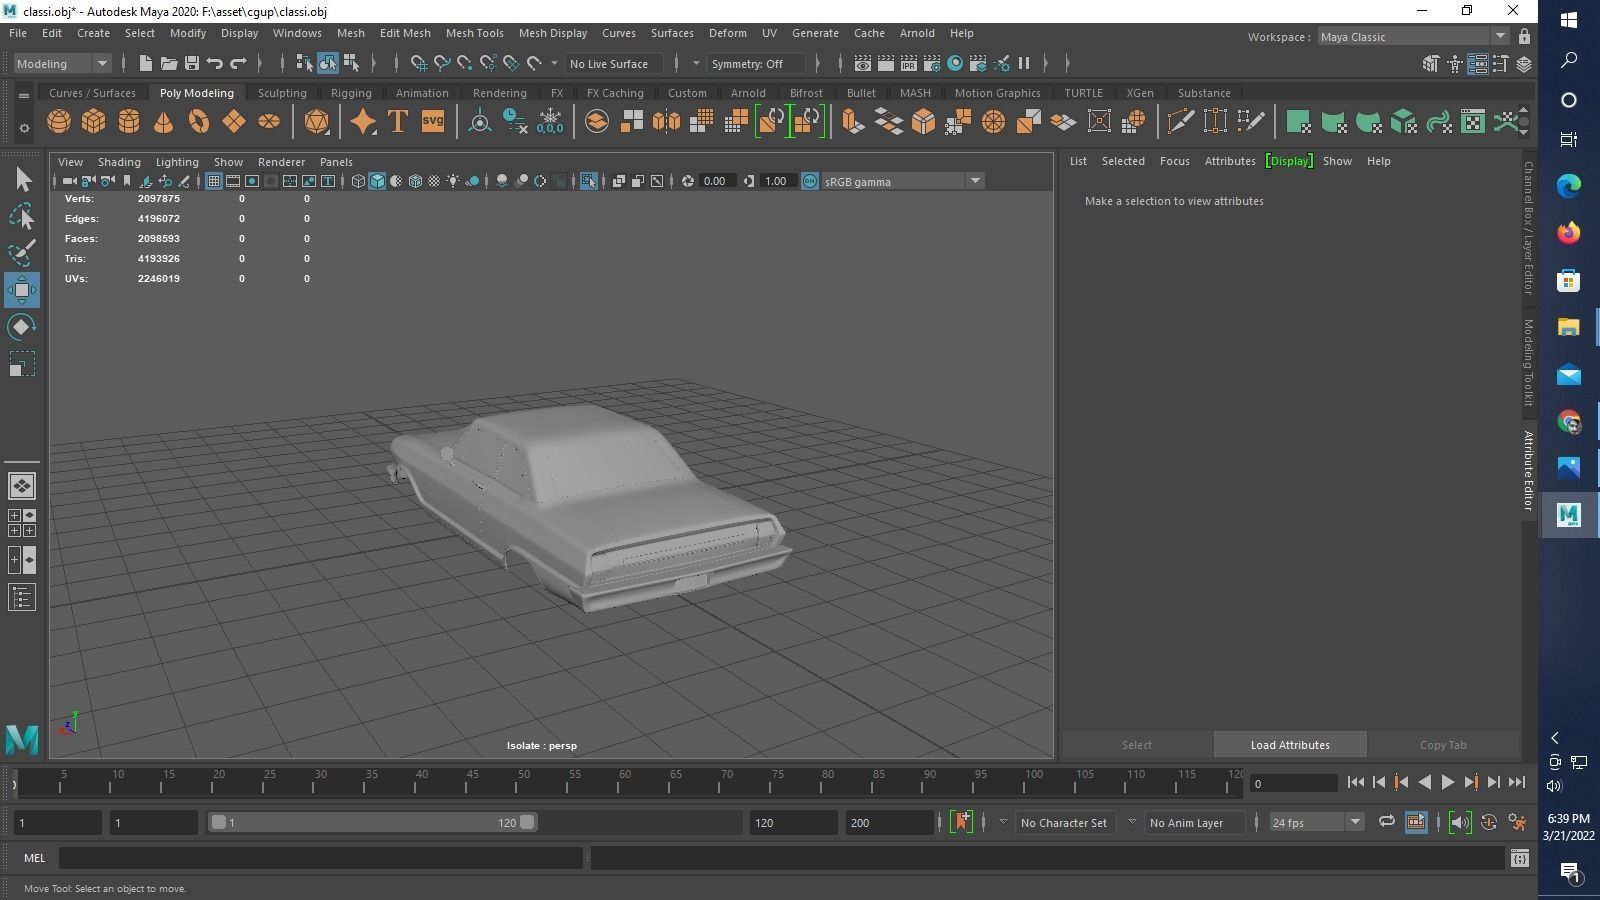The image size is (1600, 900).
Task: Open the No Character Set dropdown arrow
Action: [x=1003, y=822]
